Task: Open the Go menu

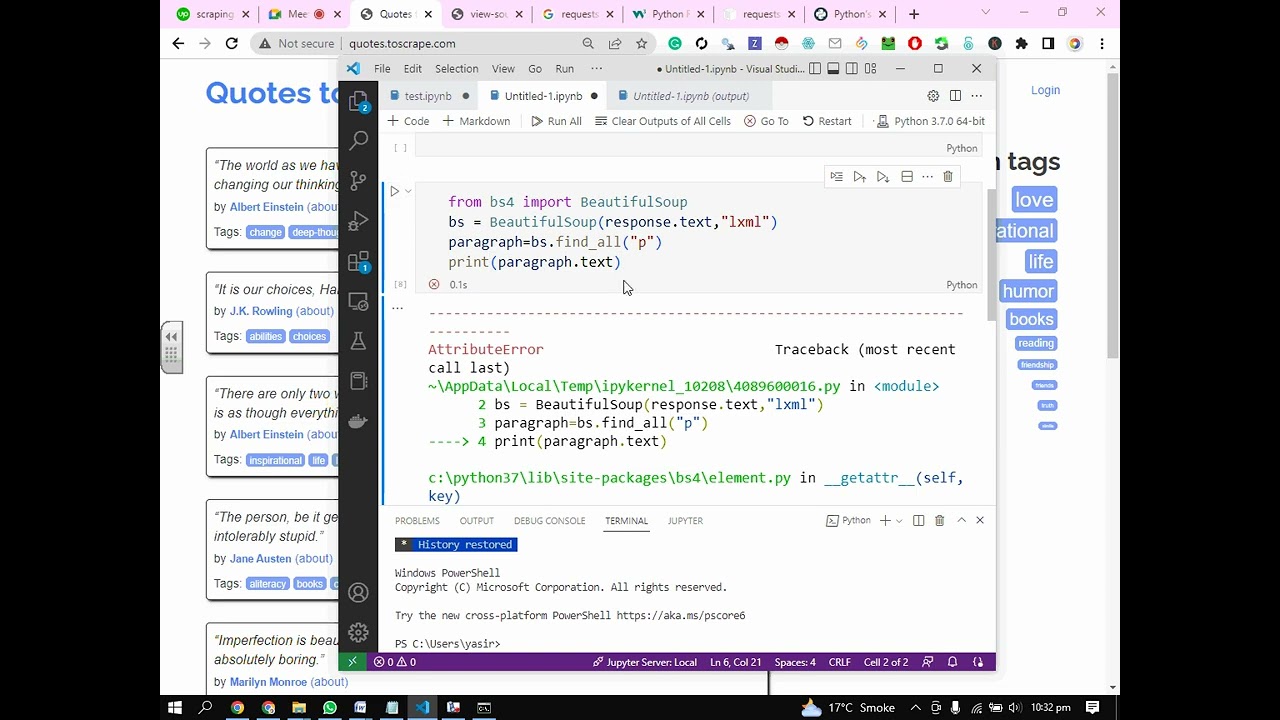Action: point(535,69)
